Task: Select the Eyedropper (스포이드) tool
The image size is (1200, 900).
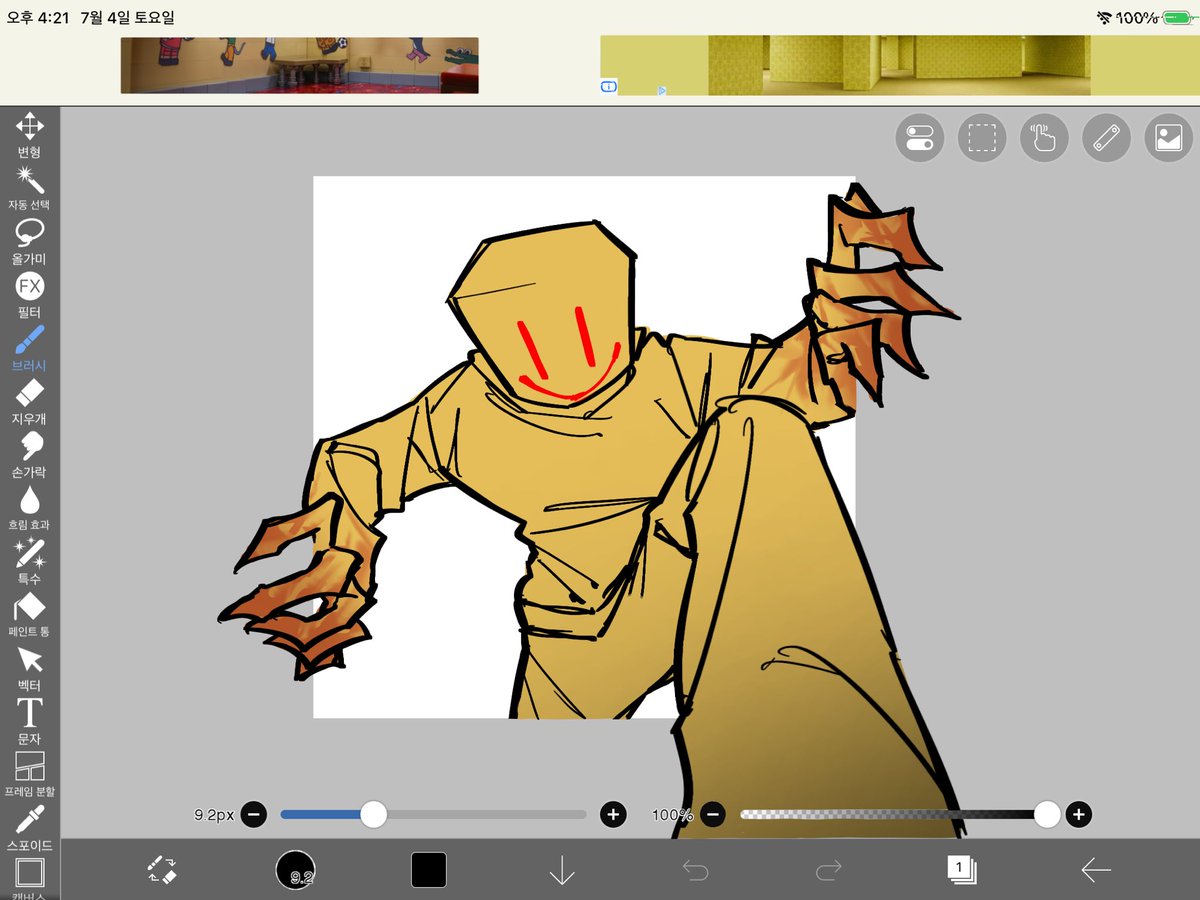Action: 30,829
